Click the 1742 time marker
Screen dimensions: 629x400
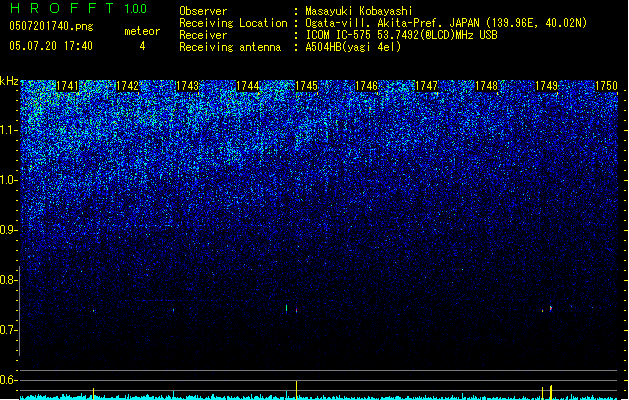(127, 86)
